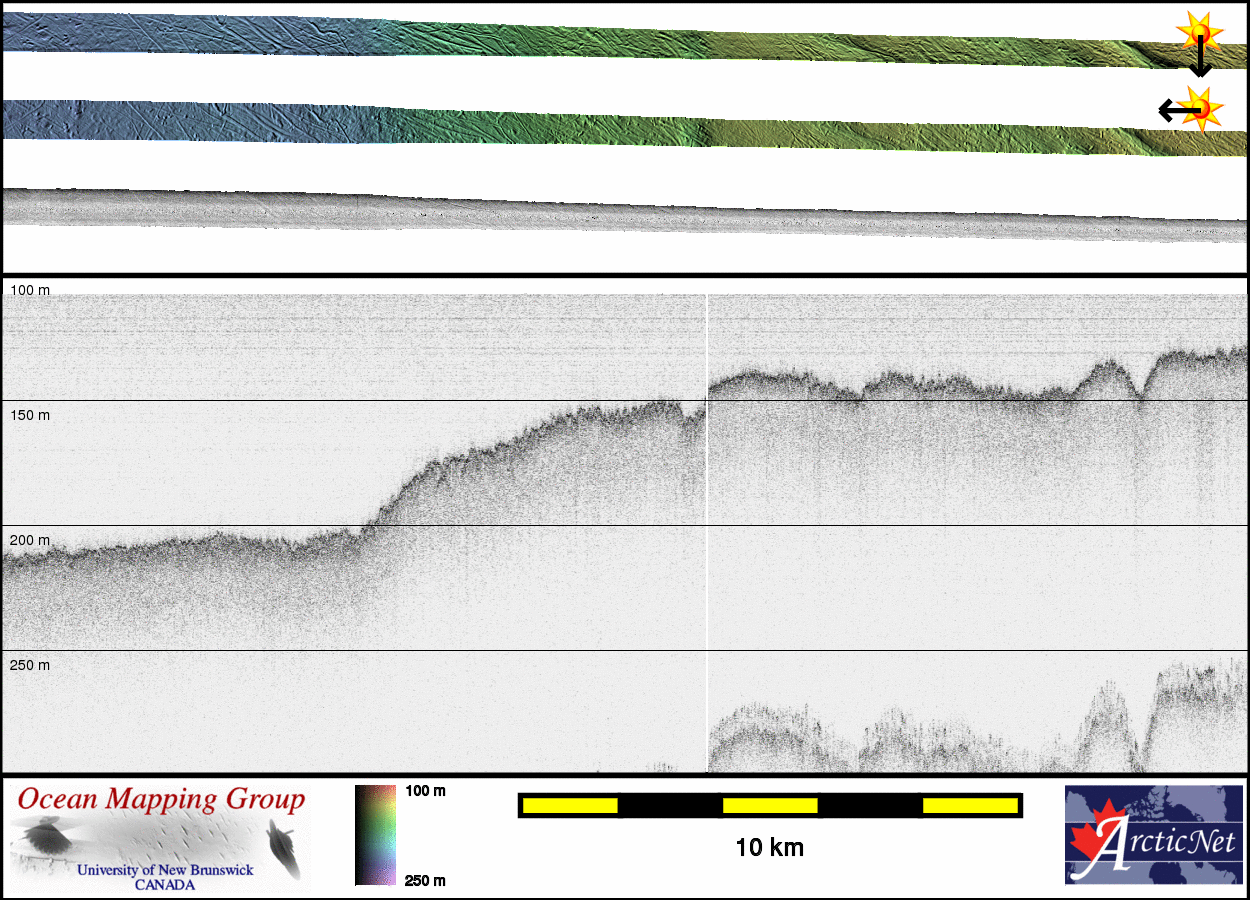The width and height of the screenshot is (1250, 900).
Task: Click the 10 km scale label
Action: [x=769, y=848]
